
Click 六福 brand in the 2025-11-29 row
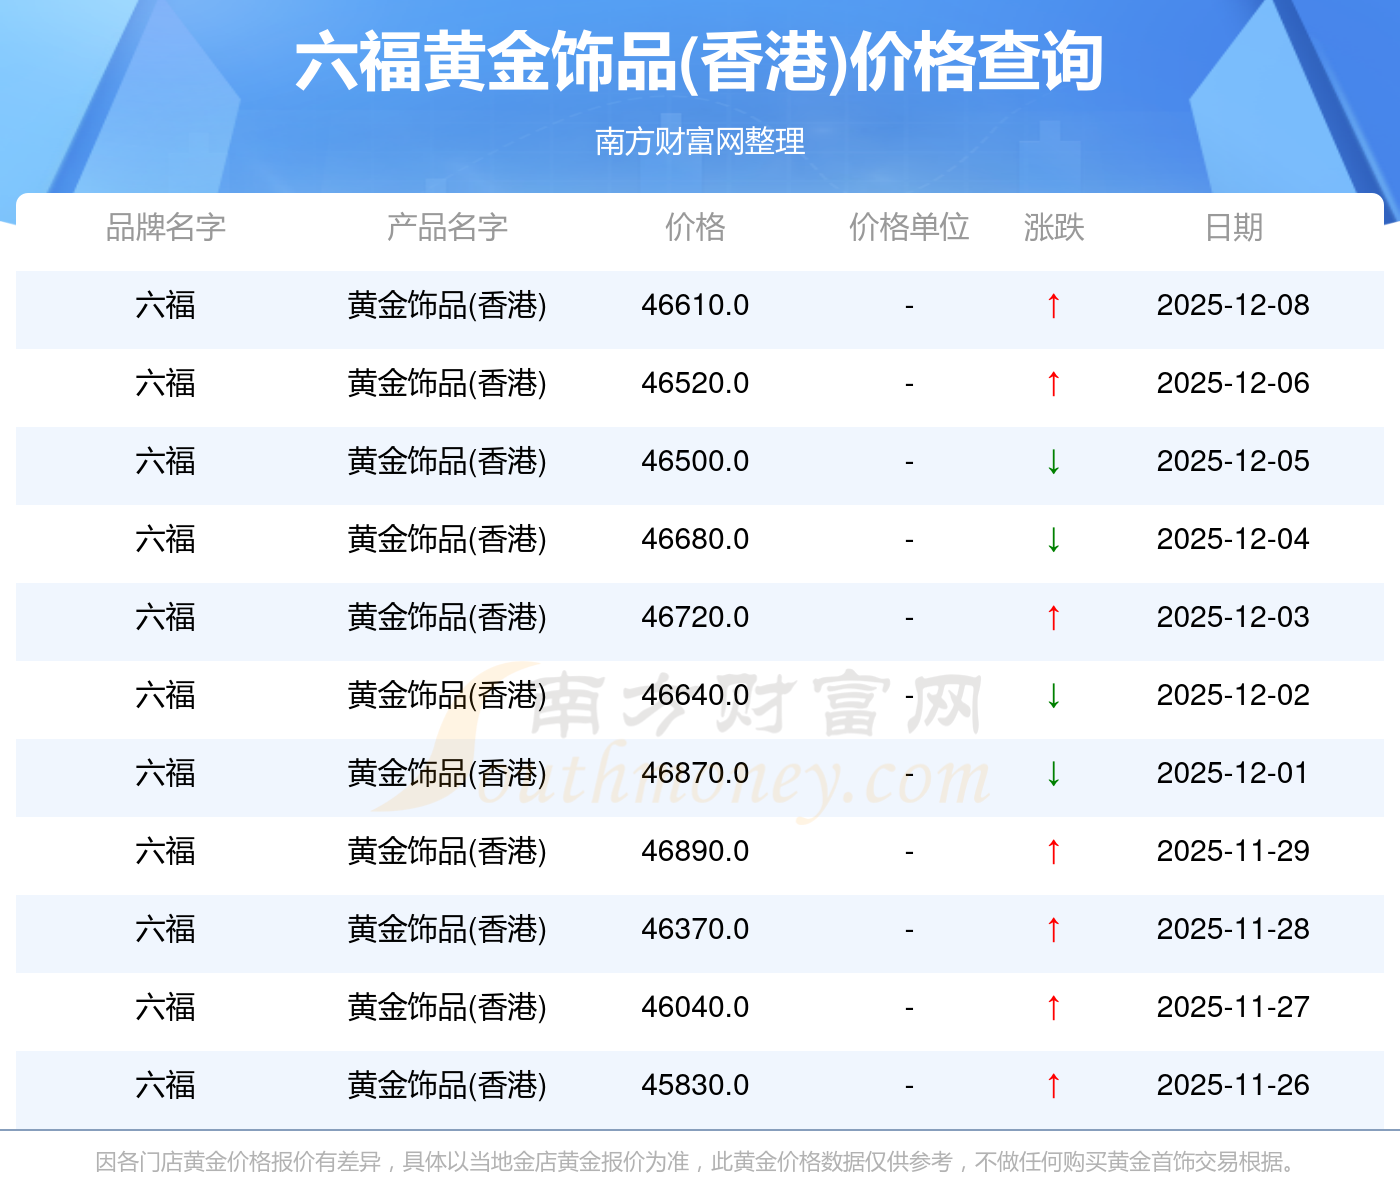[166, 851]
